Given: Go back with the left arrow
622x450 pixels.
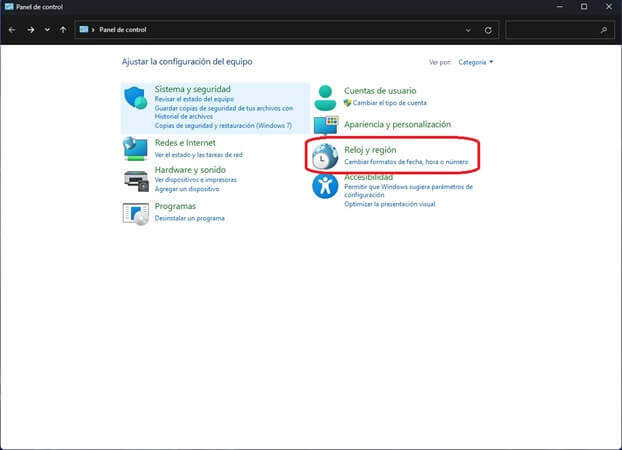Looking at the screenshot, I should click(x=12, y=30).
